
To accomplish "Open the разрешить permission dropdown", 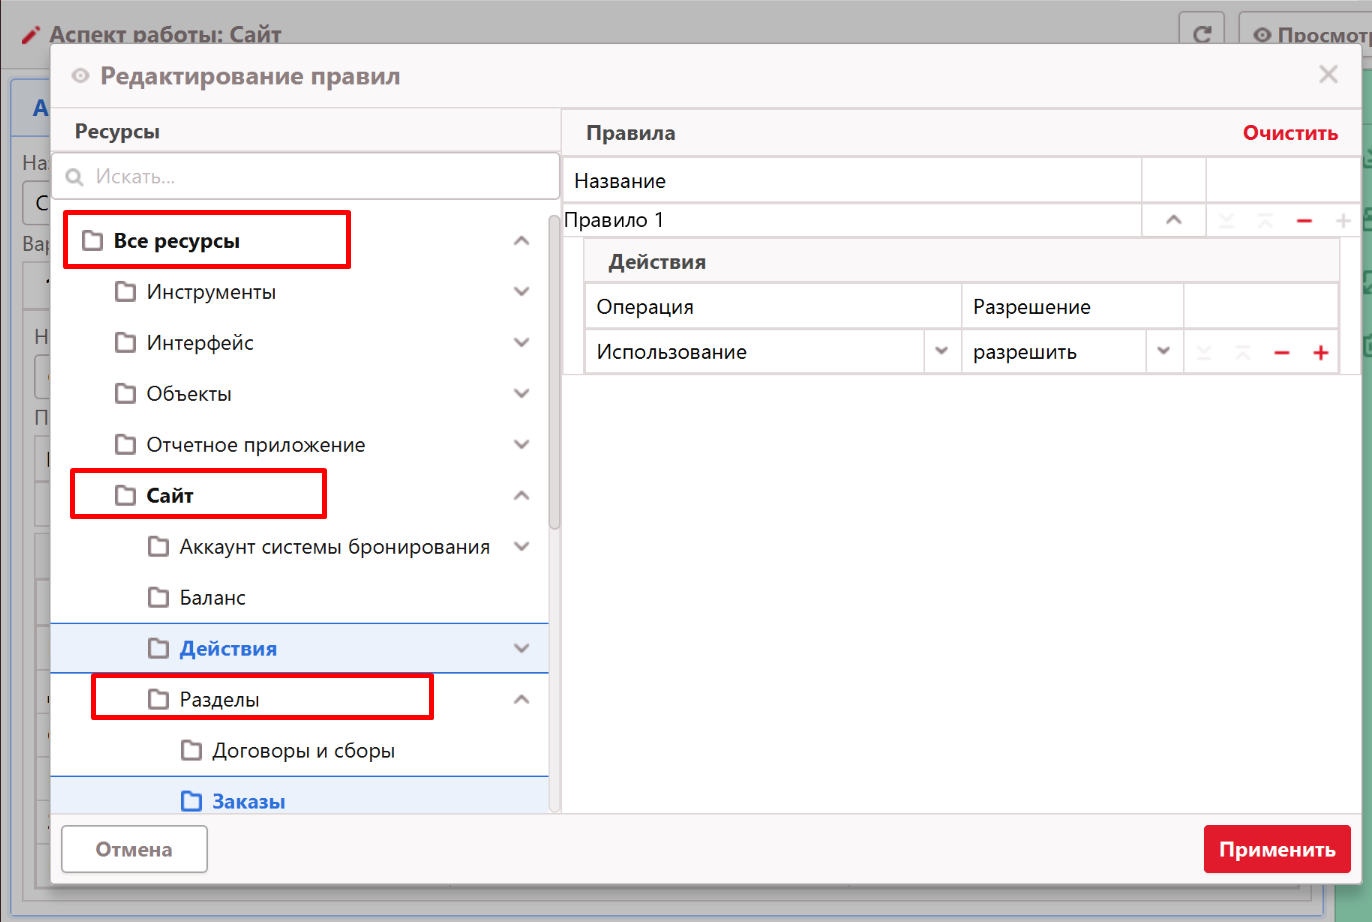I will click(x=1163, y=352).
